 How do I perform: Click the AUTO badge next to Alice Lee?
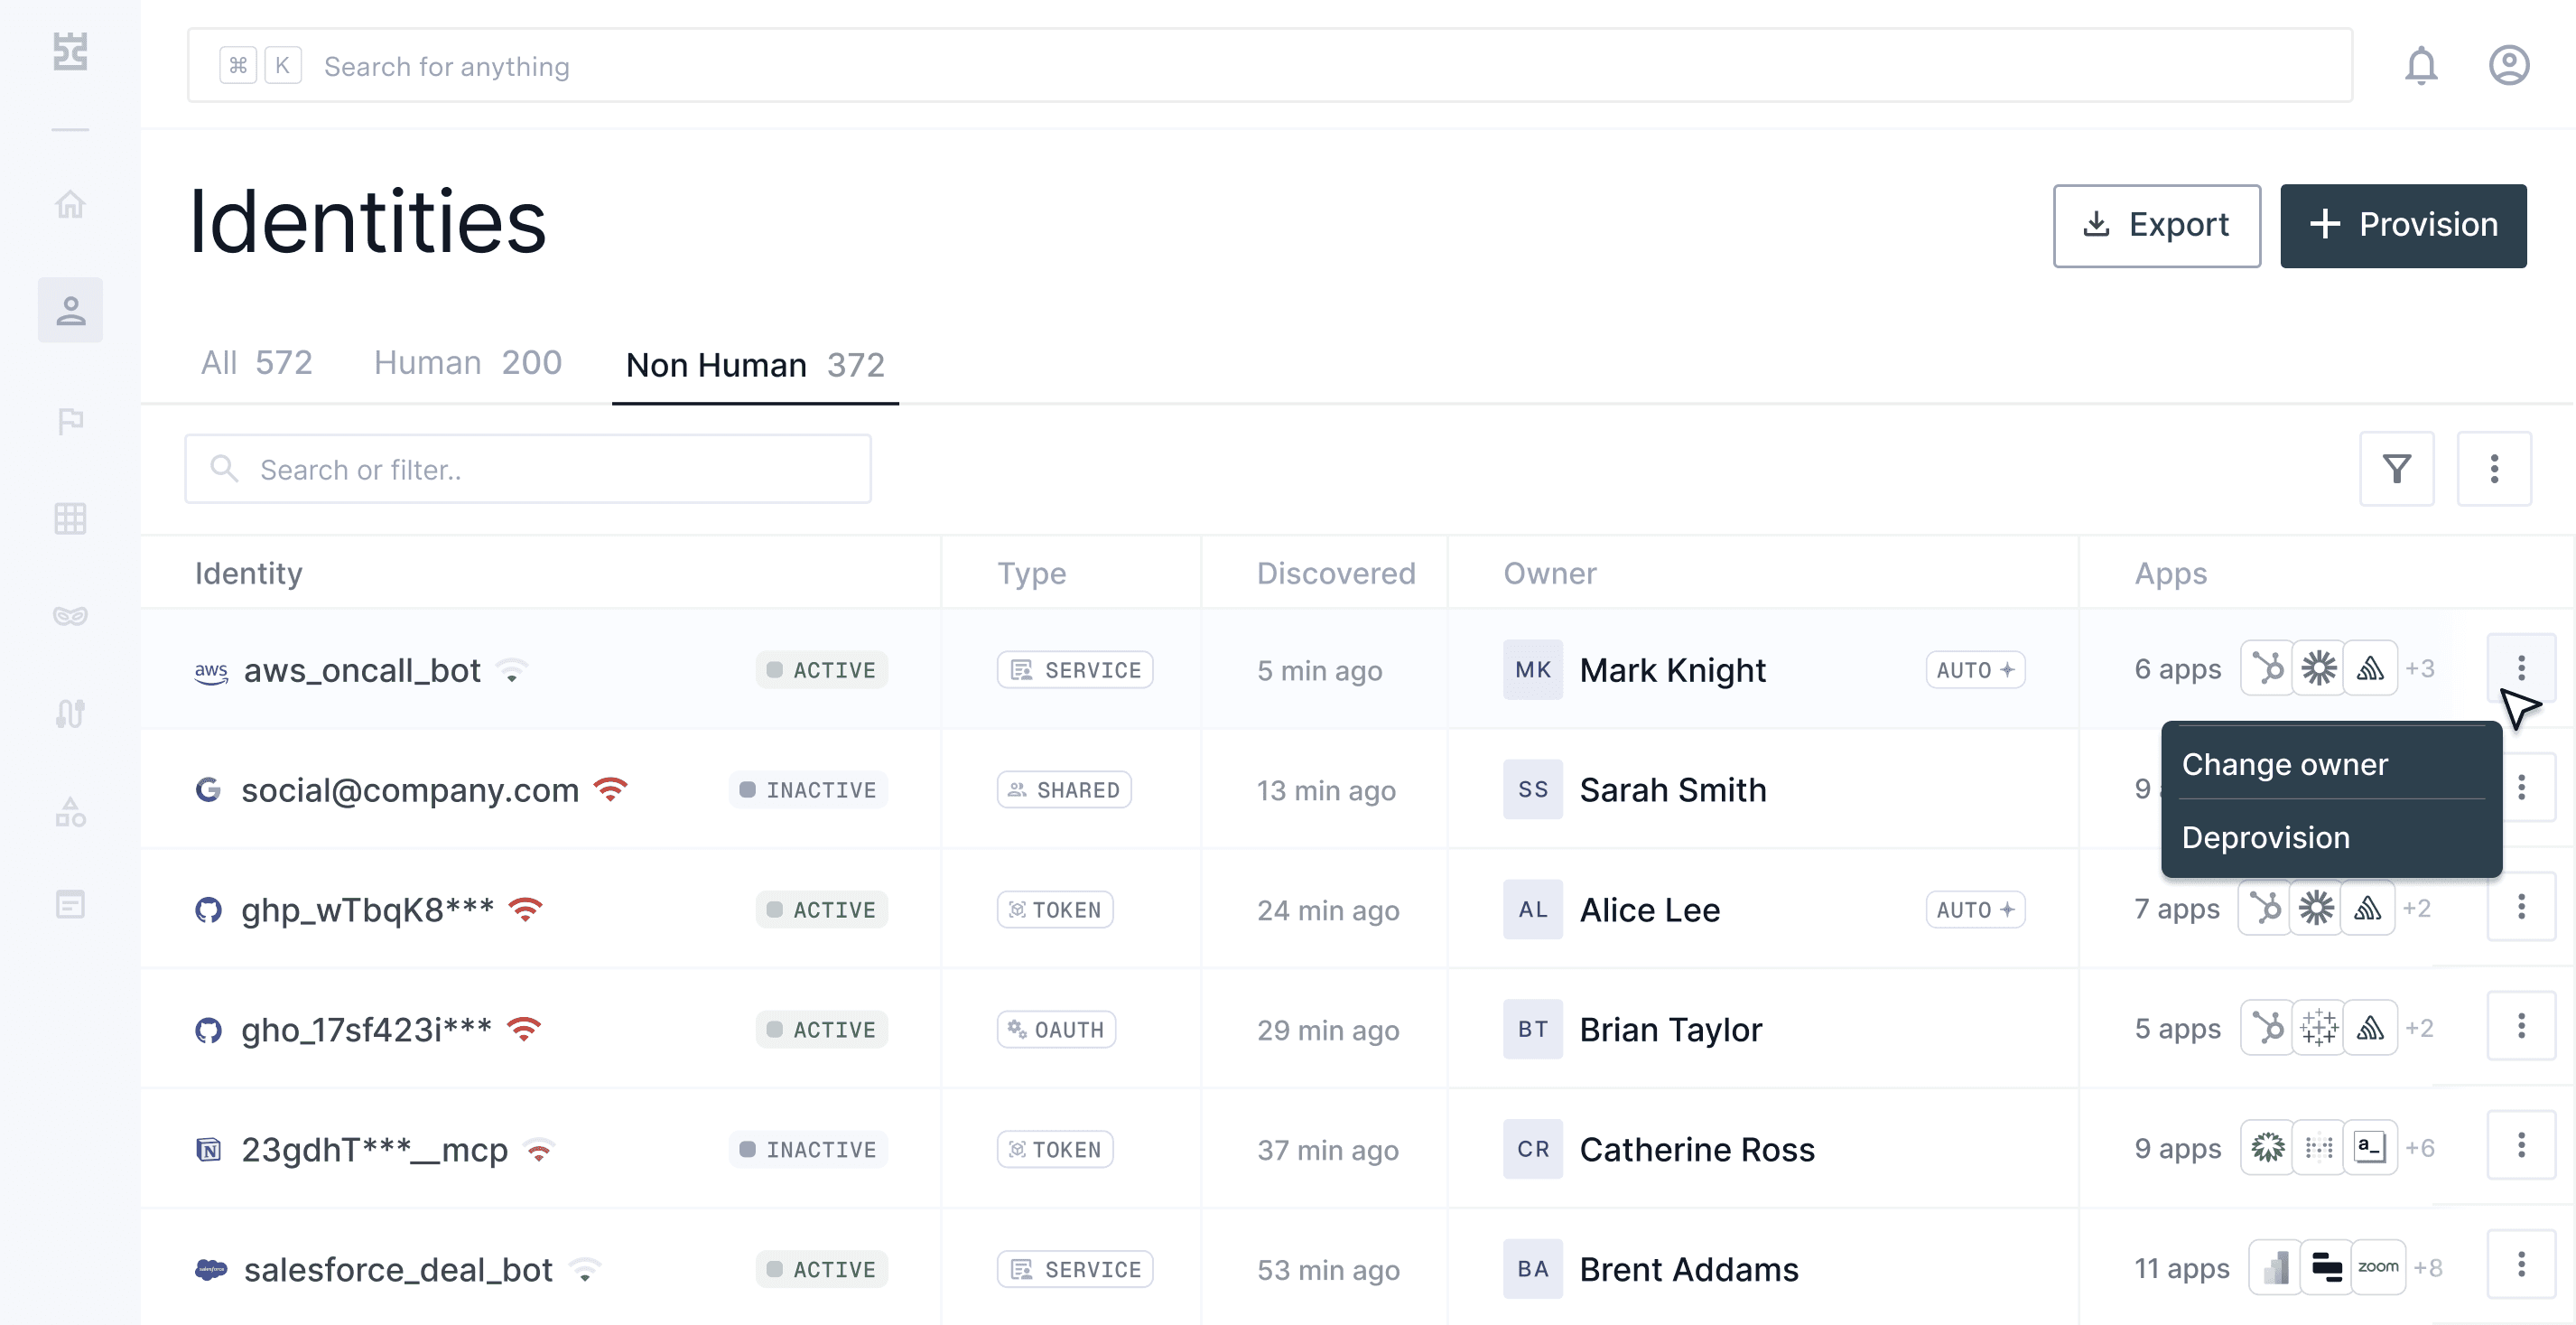pyautogui.click(x=1974, y=910)
